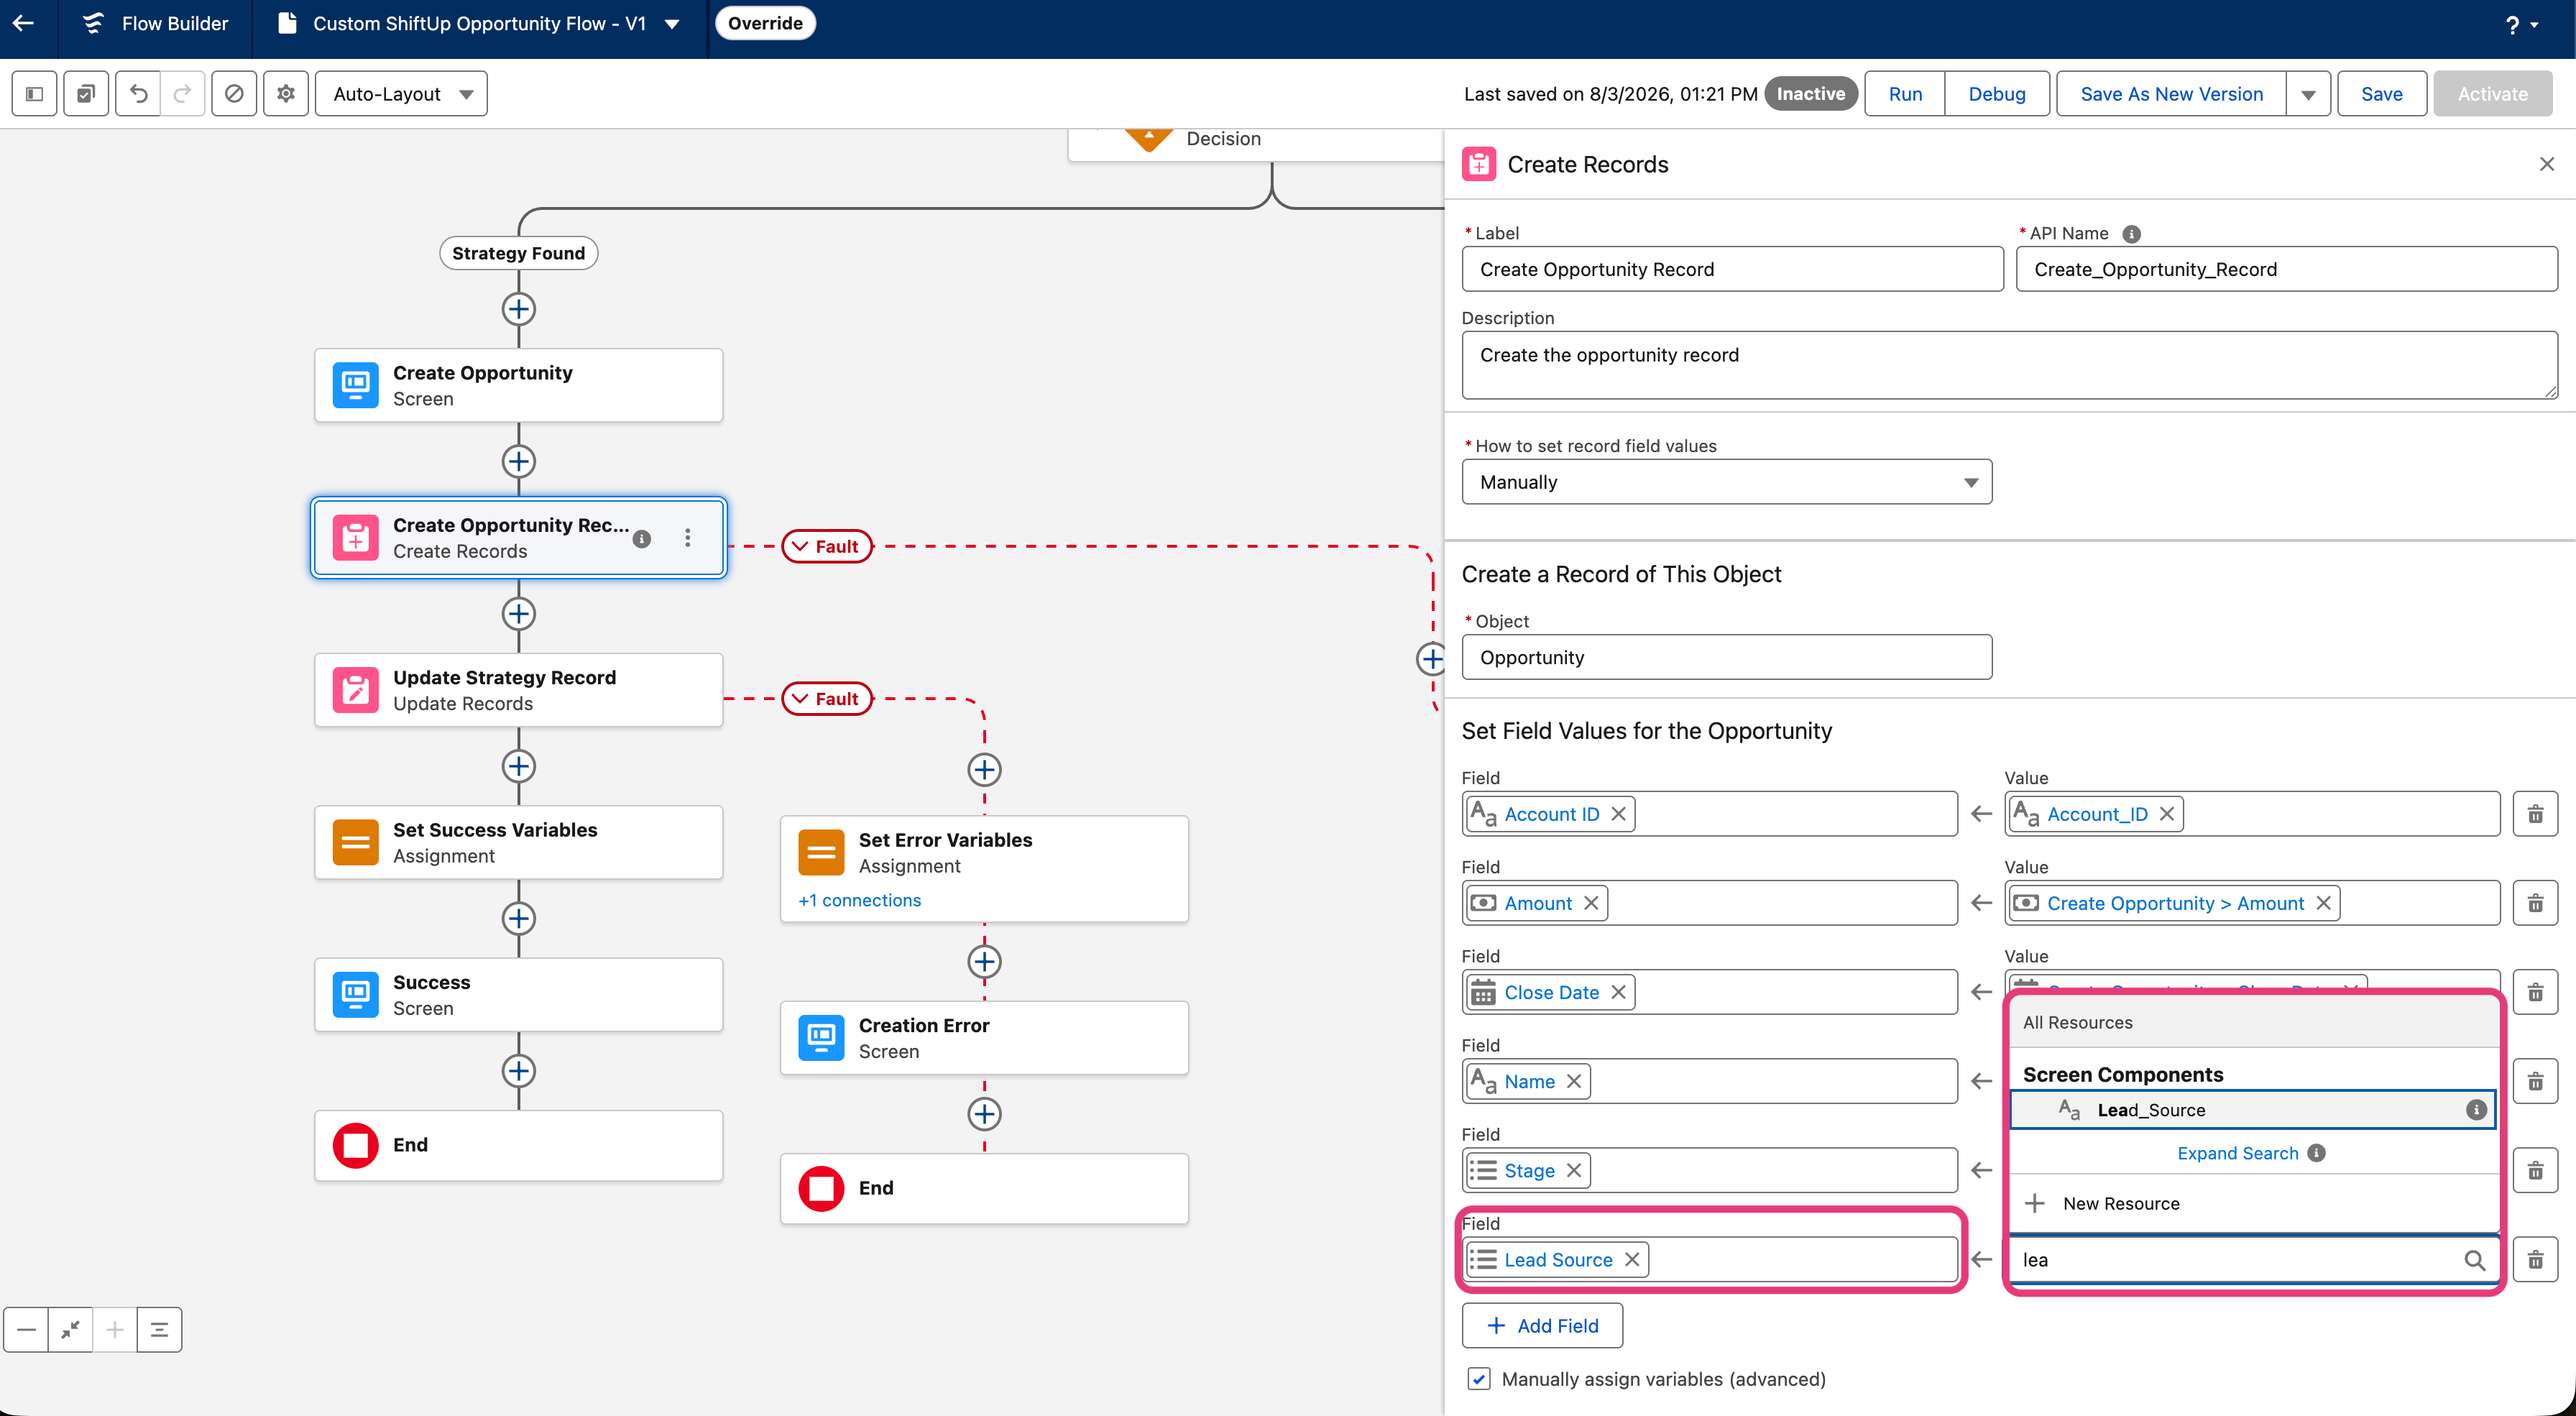This screenshot has height=1416, width=2576.
Task: Open flow settings gear icon
Action: click(x=286, y=94)
